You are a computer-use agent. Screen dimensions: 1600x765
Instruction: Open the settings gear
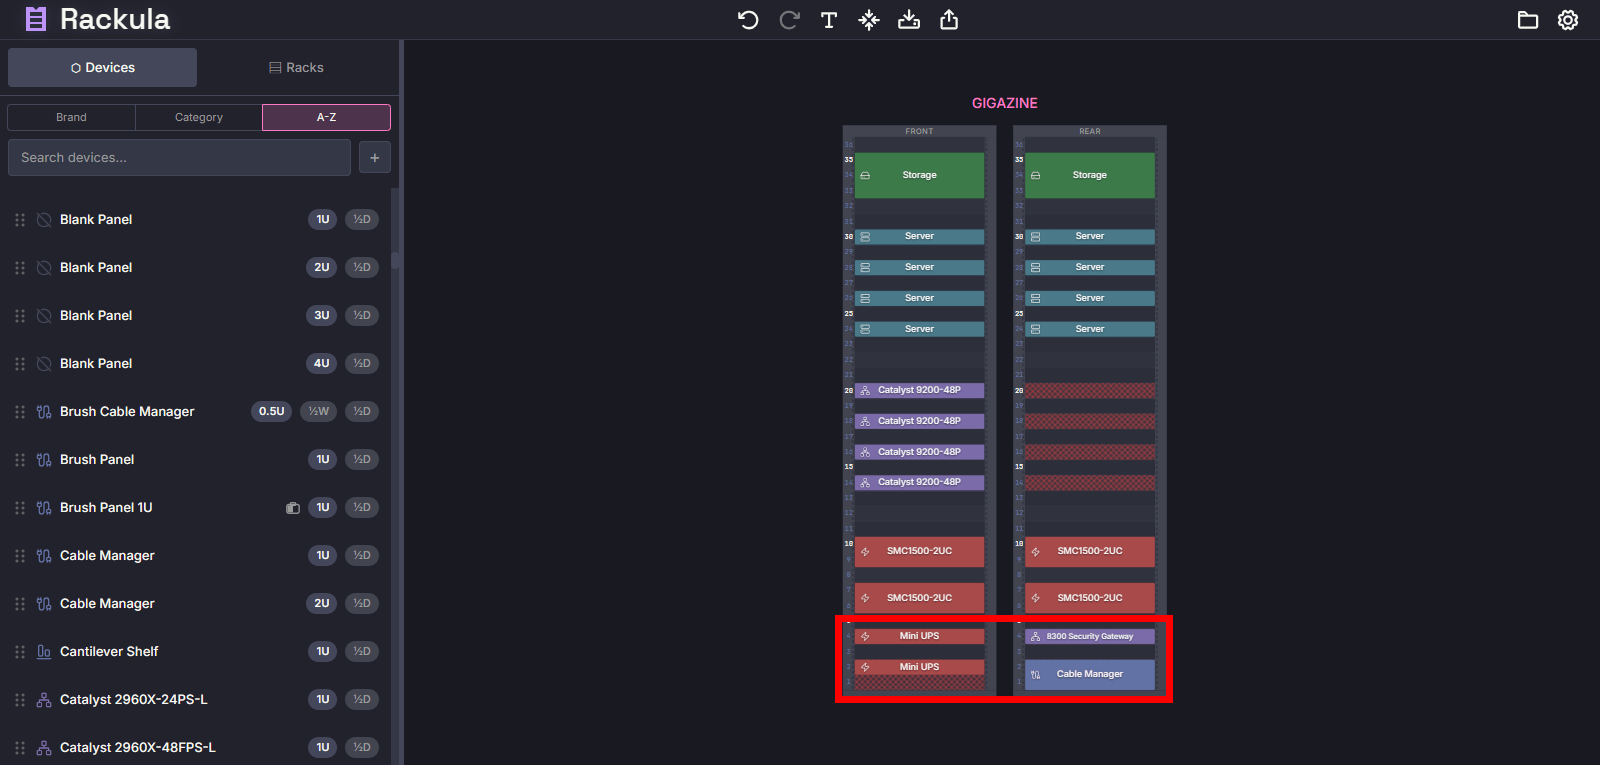coord(1568,20)
